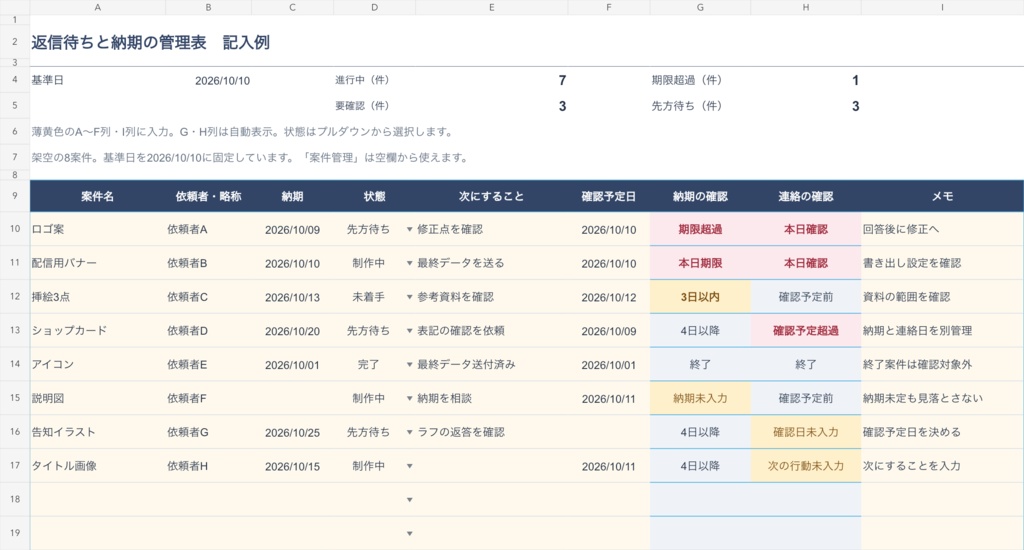The image size is (1024, 550).
Task: Click the メモ header cell
Action: coord(942,197)
